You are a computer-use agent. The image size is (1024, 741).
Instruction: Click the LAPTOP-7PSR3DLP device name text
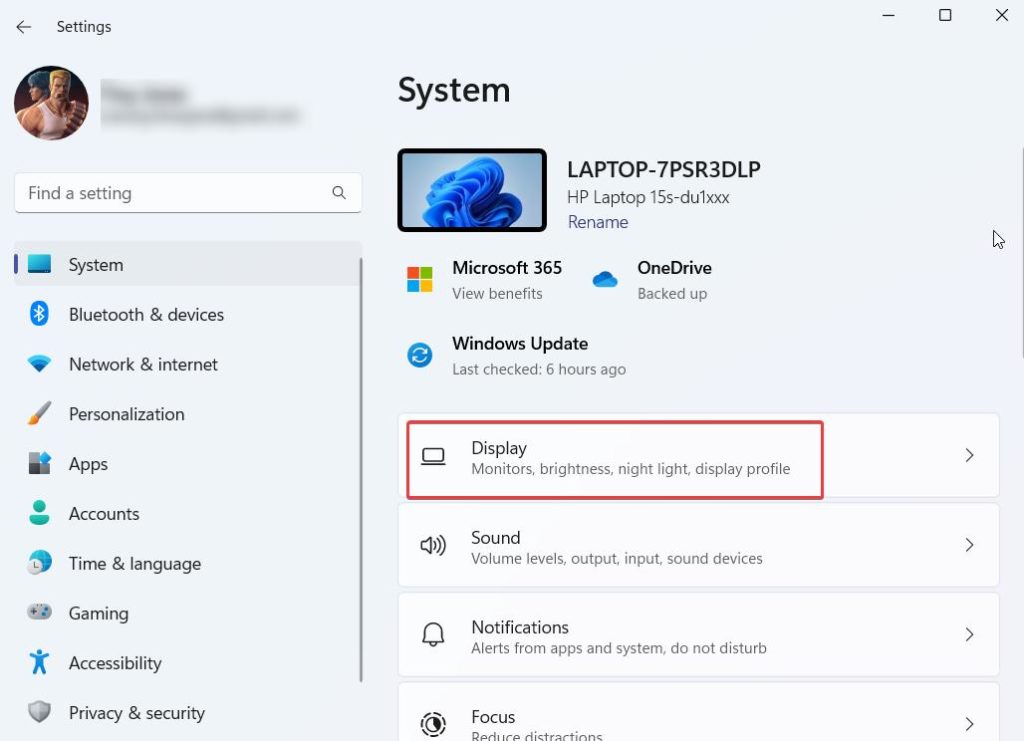pos(664,170)
